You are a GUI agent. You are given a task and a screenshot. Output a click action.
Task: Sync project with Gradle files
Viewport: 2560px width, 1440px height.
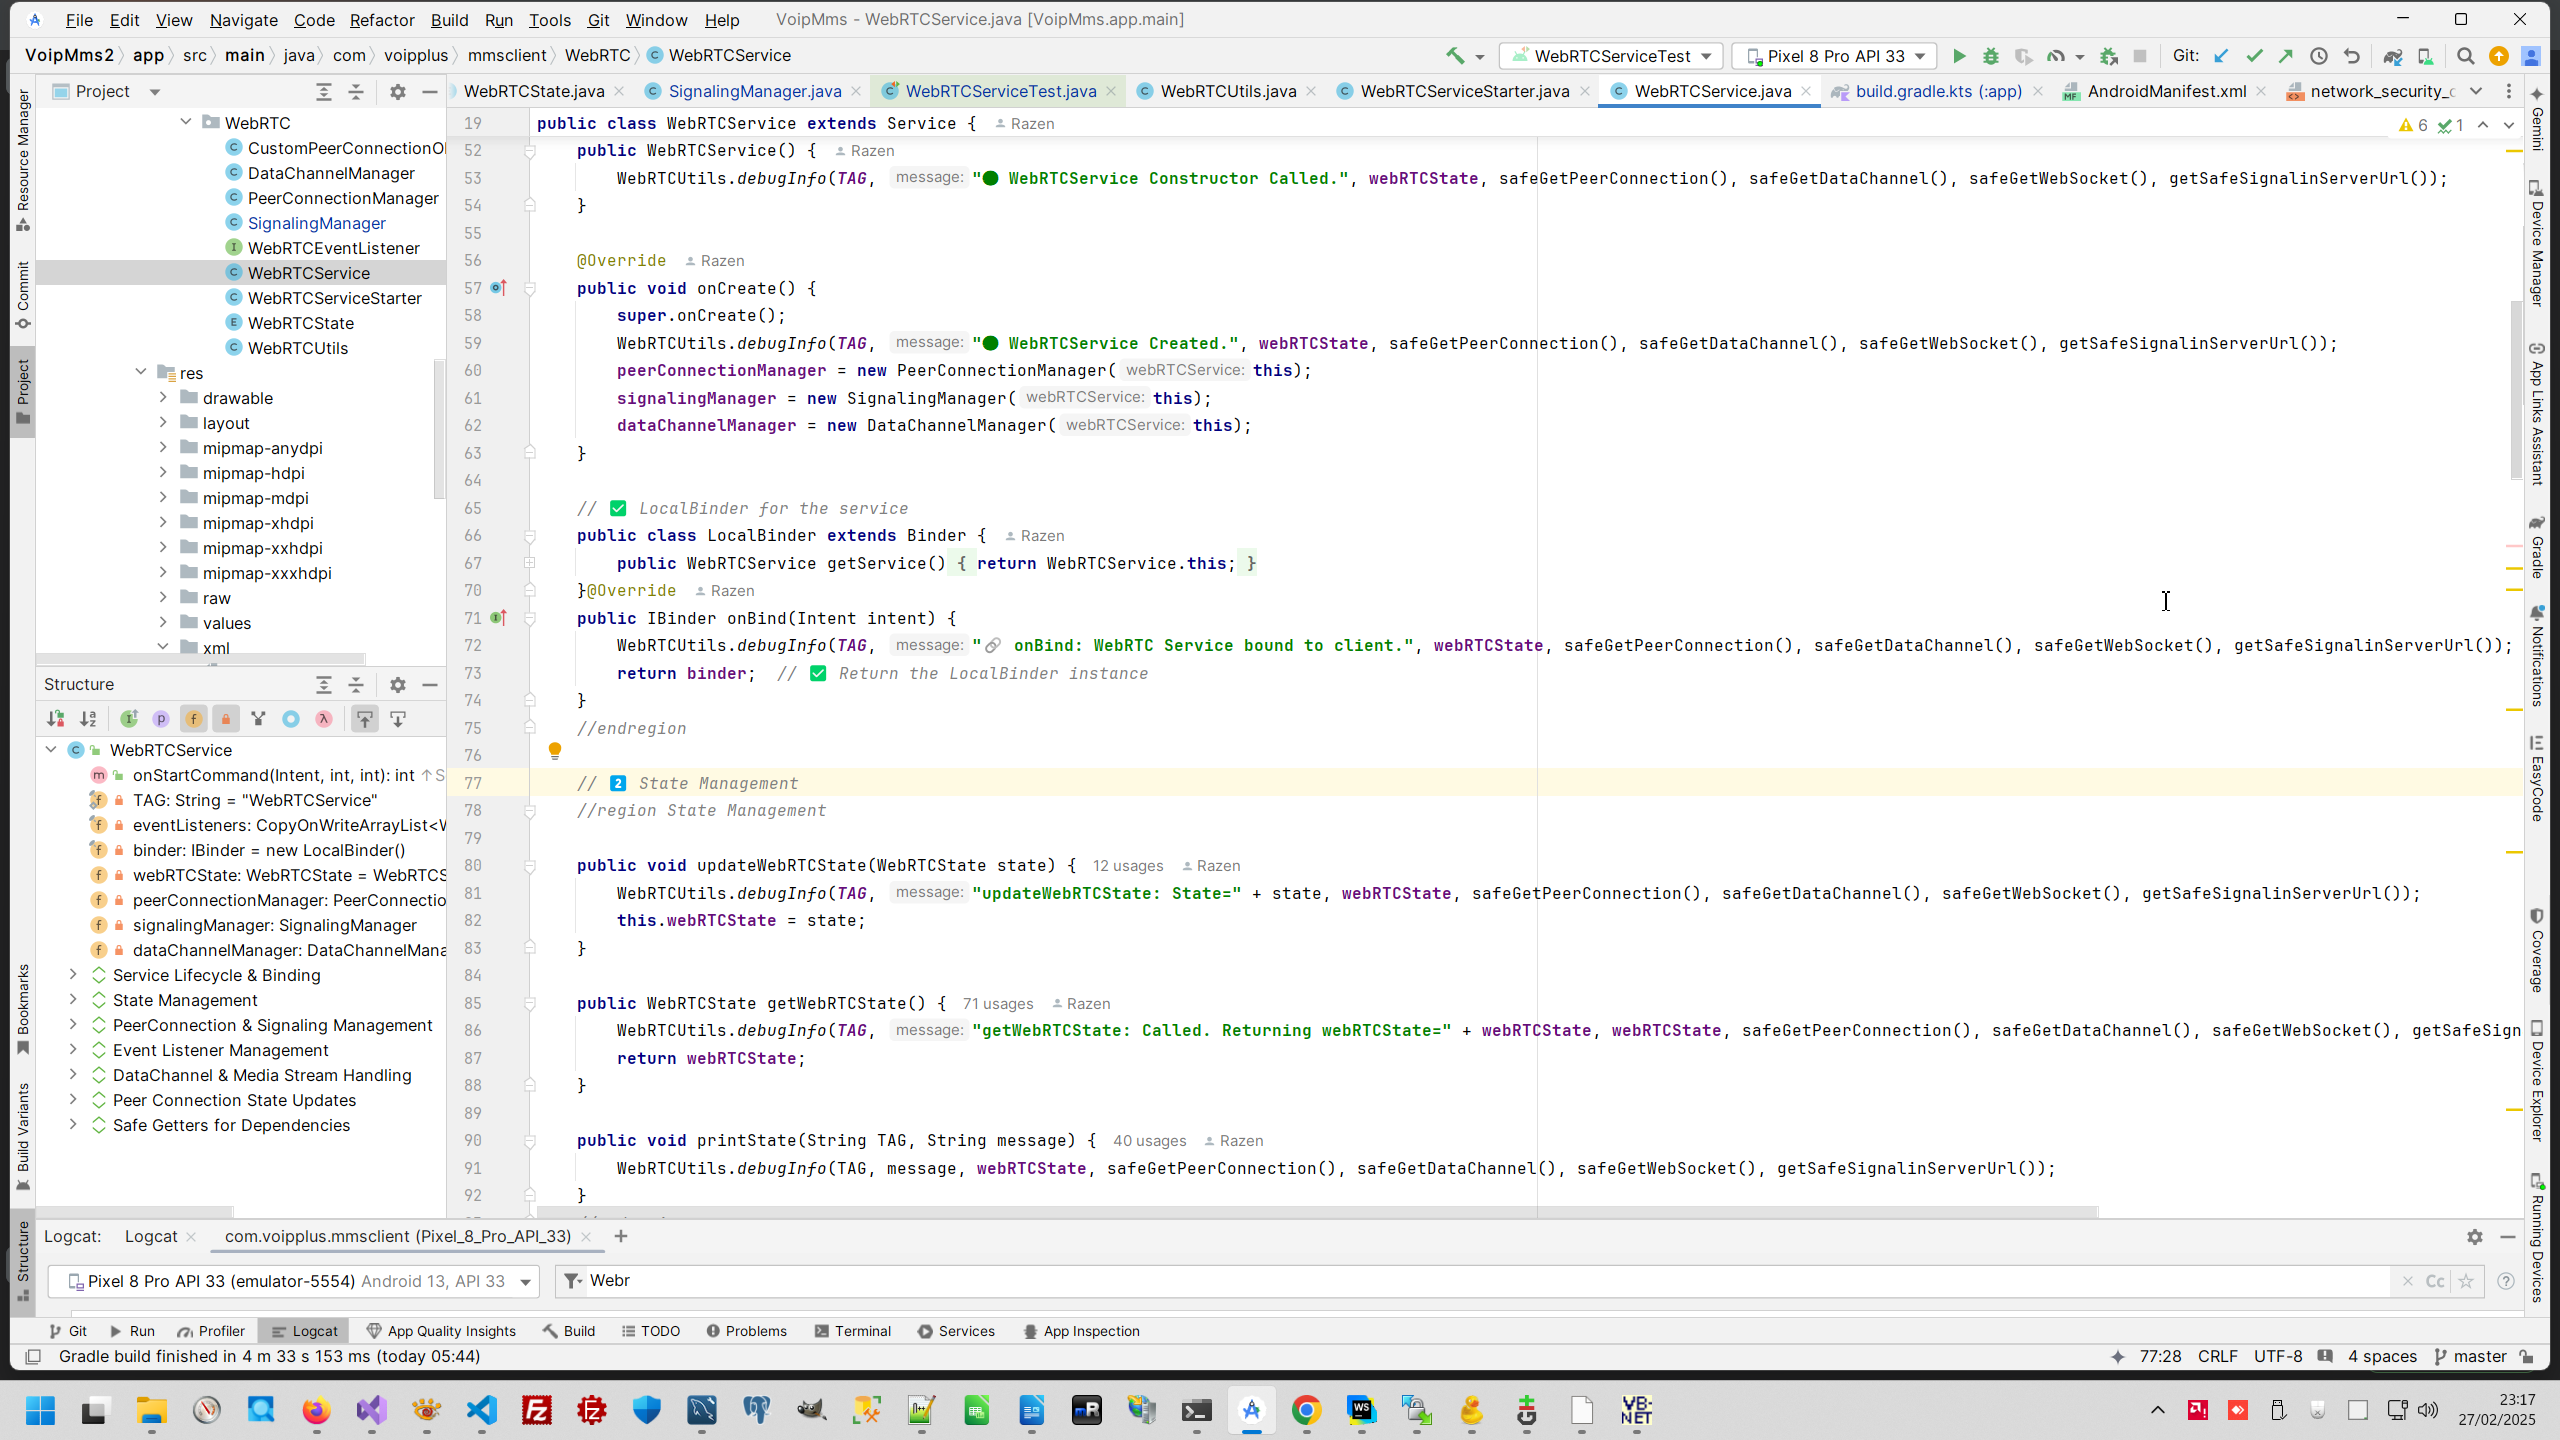pos(2392,56)
